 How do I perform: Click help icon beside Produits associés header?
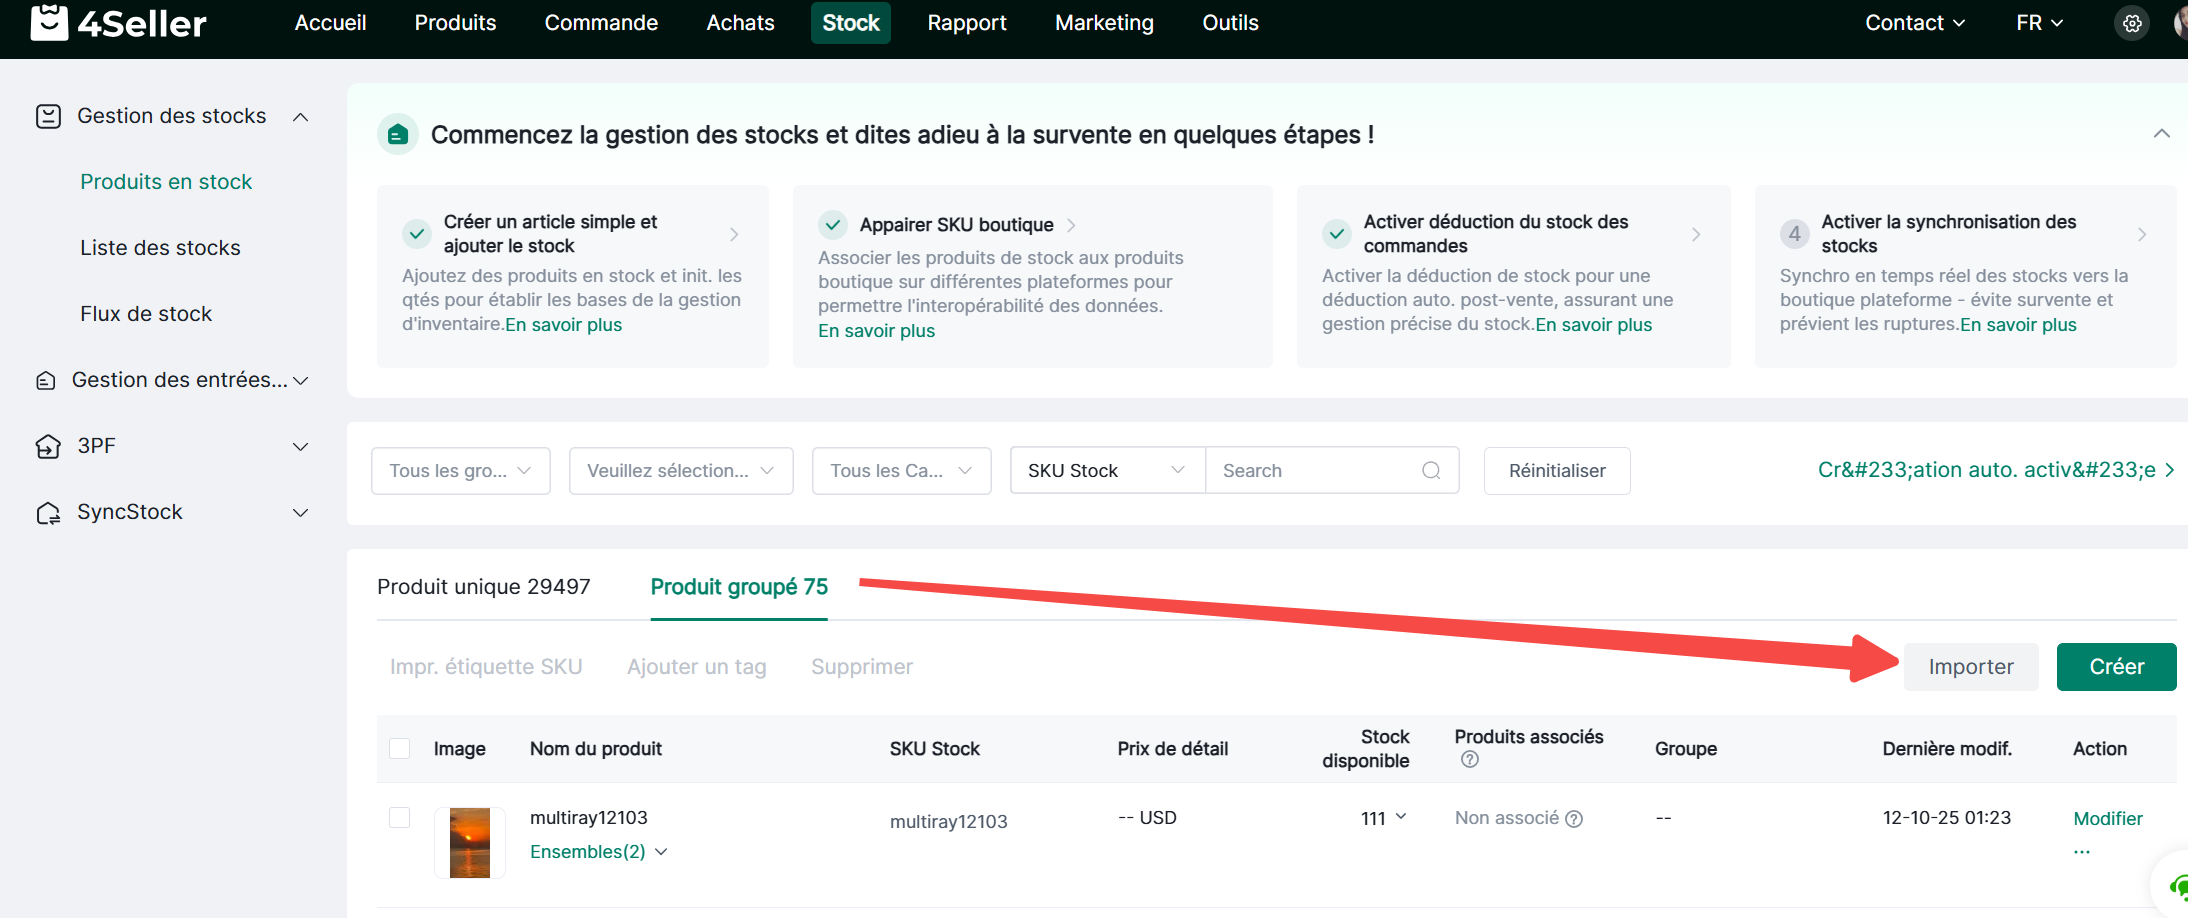tap(1469, 760)
